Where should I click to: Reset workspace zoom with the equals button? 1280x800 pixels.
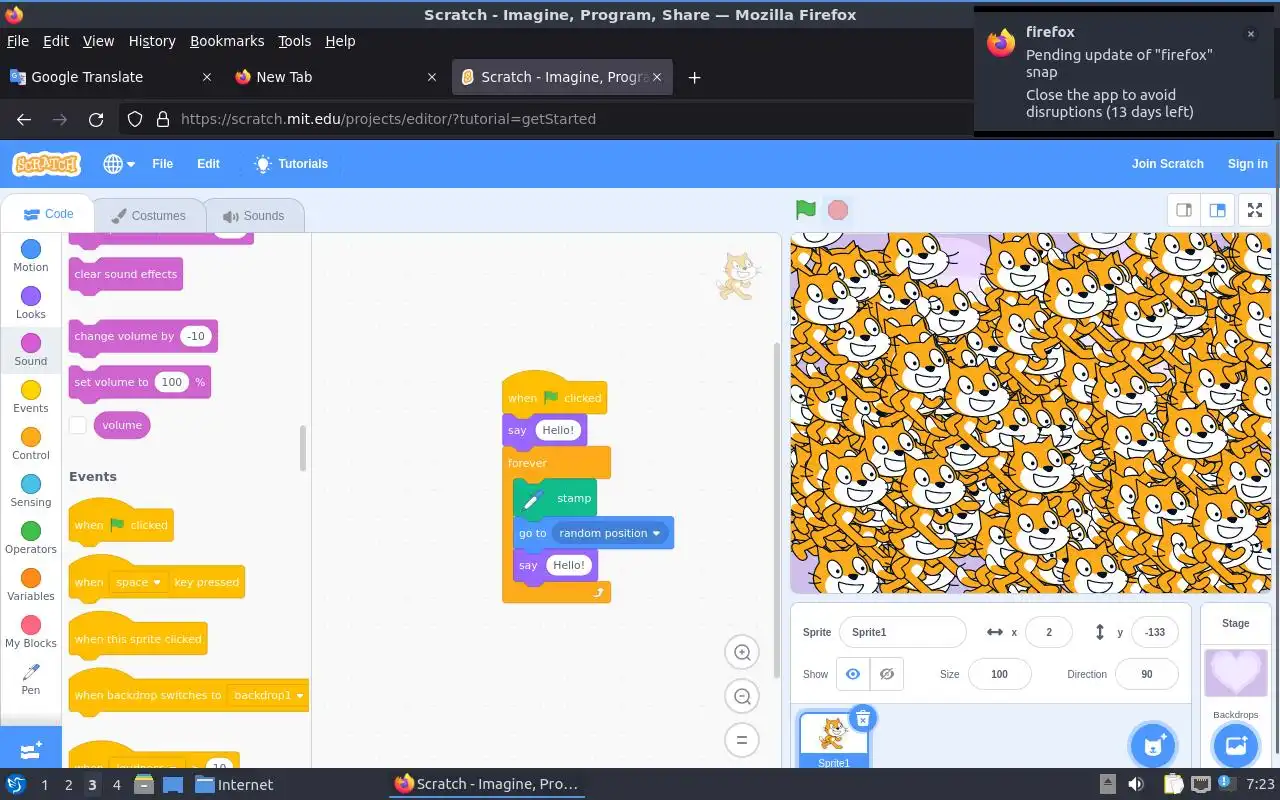click(742, 741)
